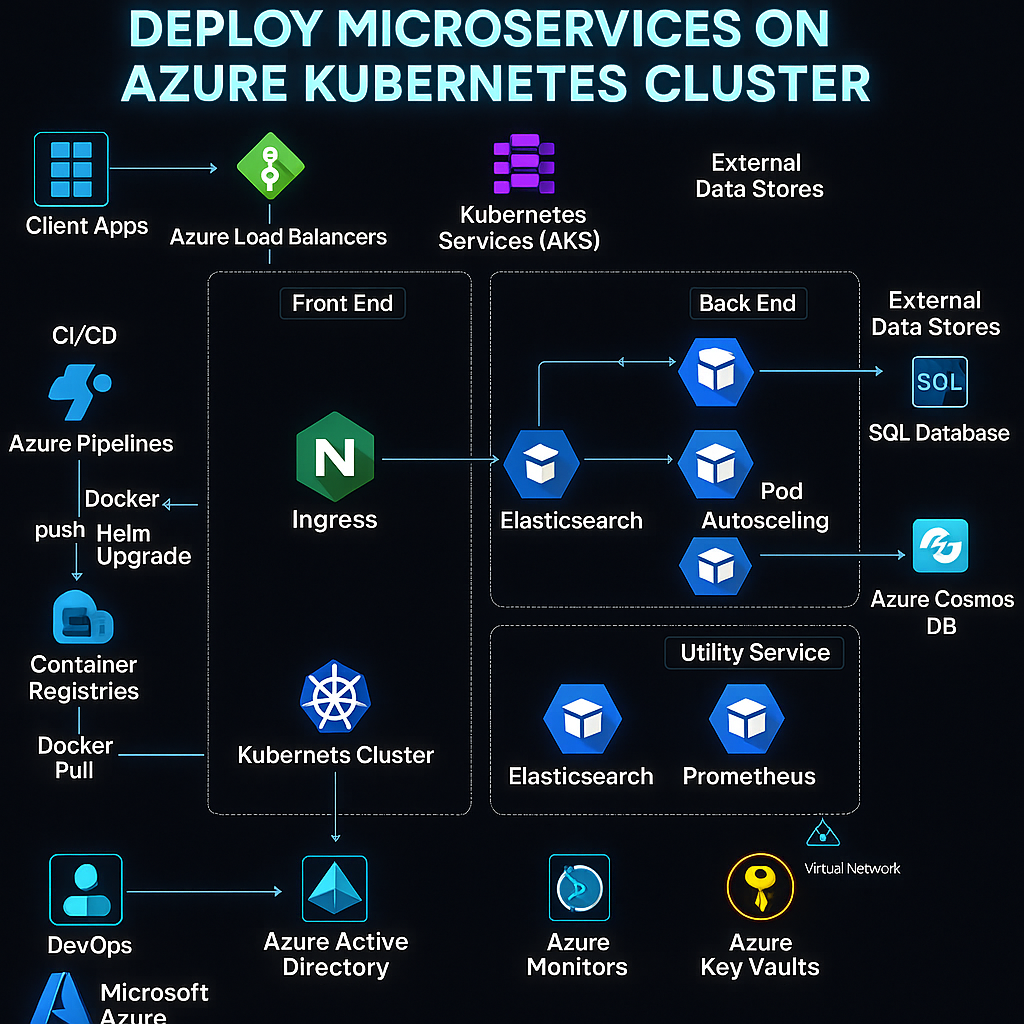Click the Virtual Network label
1024x1024 pixels.
852,868
